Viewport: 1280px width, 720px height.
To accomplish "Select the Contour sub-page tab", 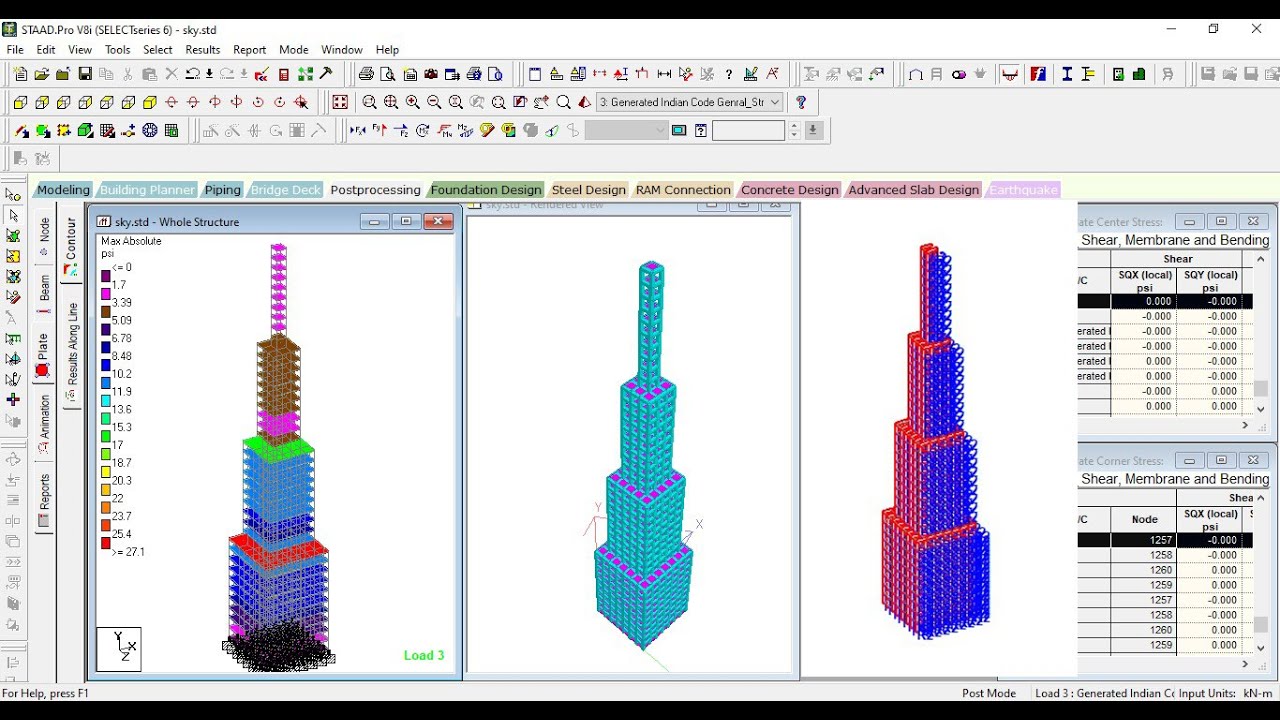I will coord(70,245).
